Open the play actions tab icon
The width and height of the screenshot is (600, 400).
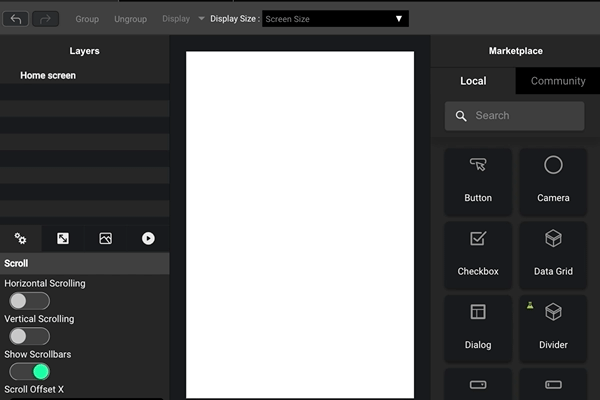point(148,238)
